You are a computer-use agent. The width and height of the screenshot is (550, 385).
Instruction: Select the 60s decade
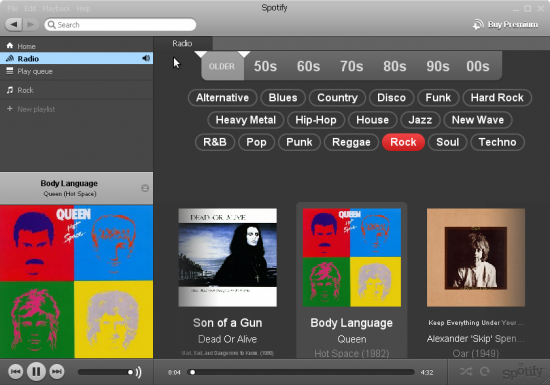click(308, 66)
